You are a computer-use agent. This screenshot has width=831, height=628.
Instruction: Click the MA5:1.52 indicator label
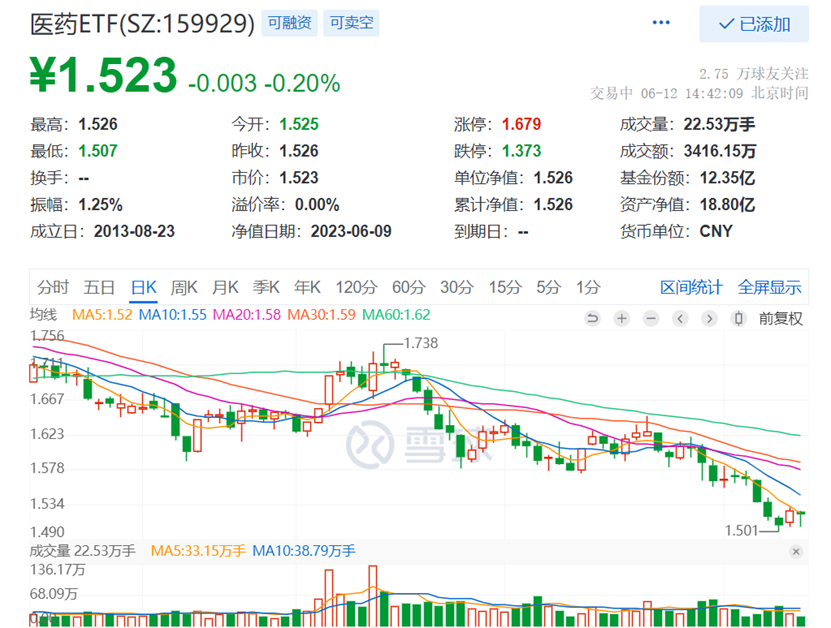pos(102,315)
